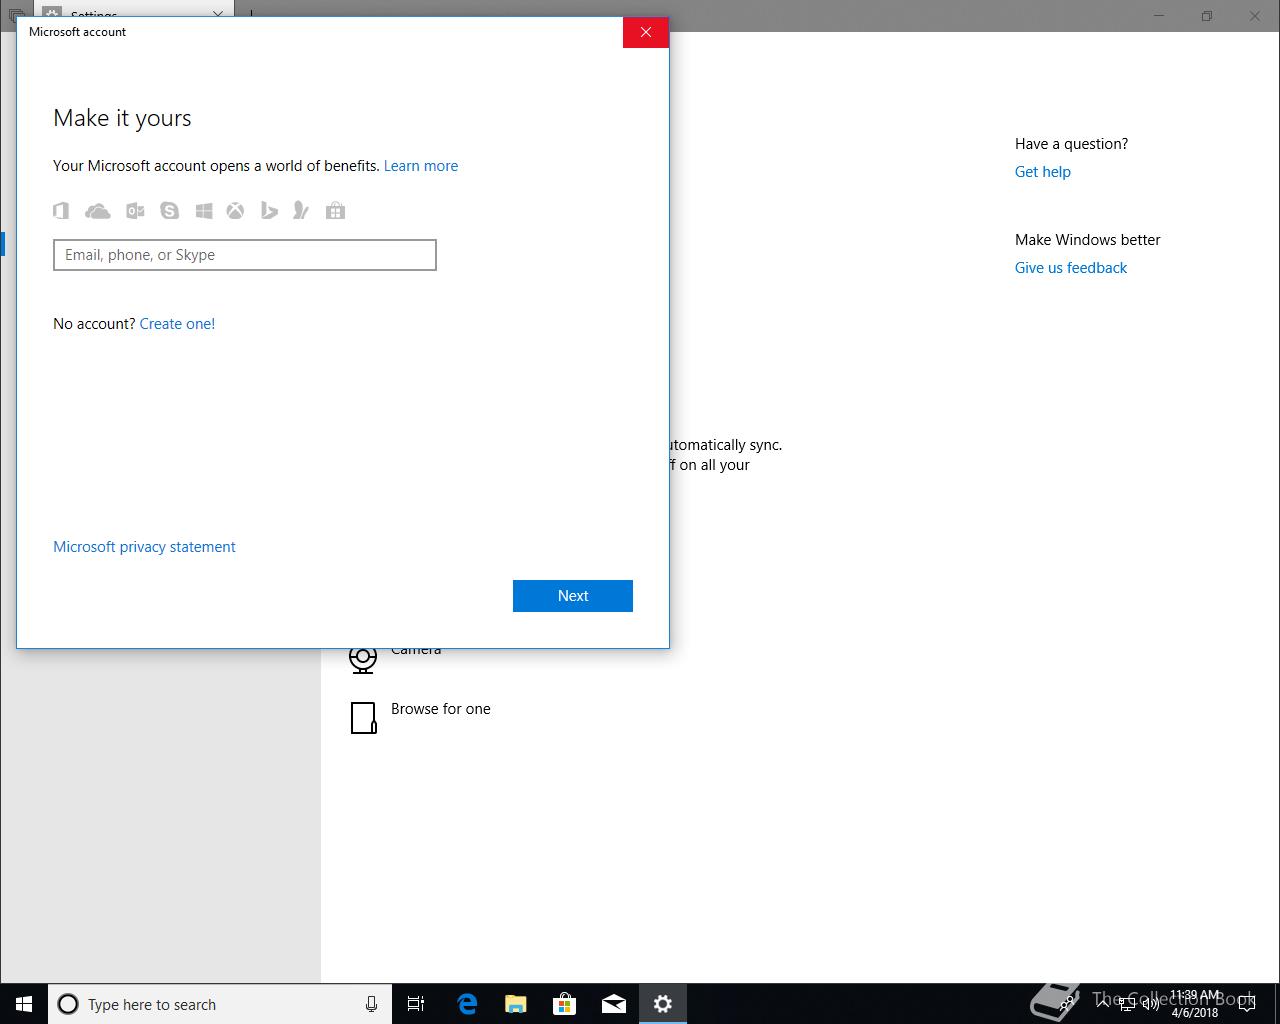Viewport: 1280px width, 1024px height.
Task: Click the Outlook icon in the dialog
Action: coord(135,210)
